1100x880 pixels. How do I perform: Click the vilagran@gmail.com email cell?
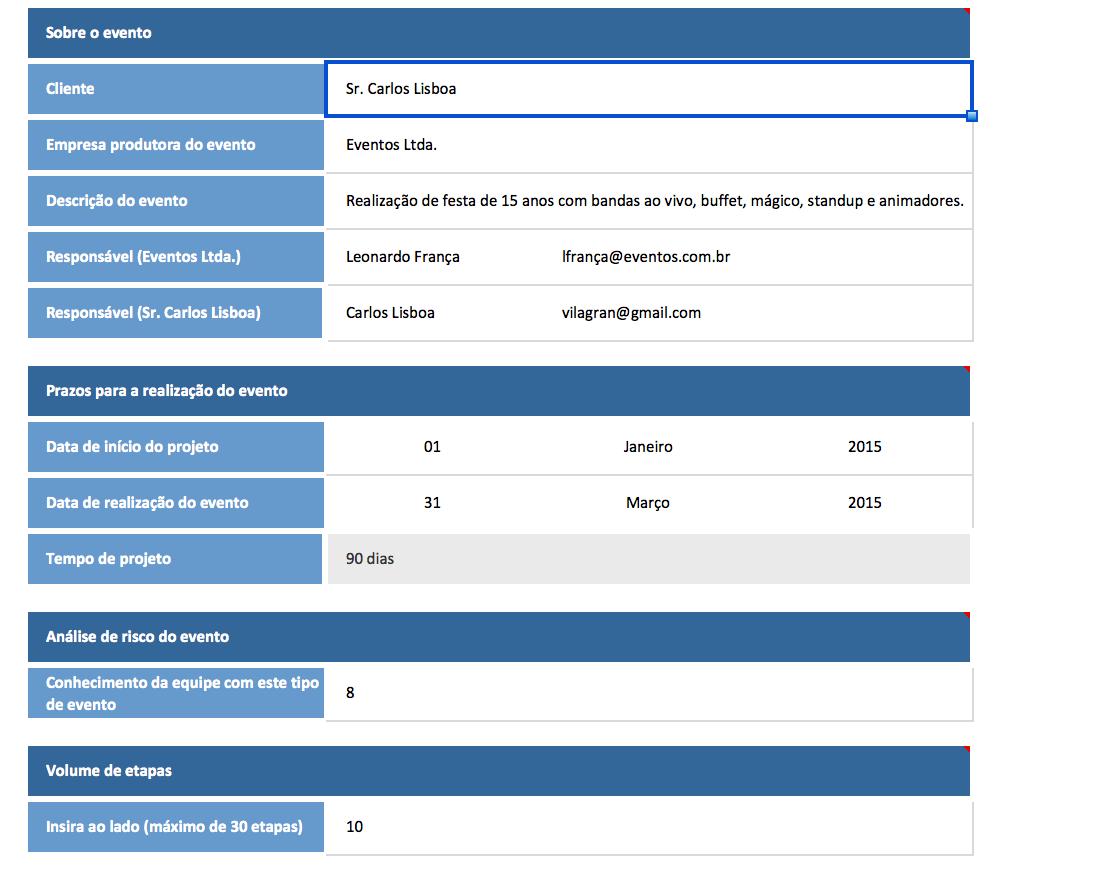click(x=631, y=313)
